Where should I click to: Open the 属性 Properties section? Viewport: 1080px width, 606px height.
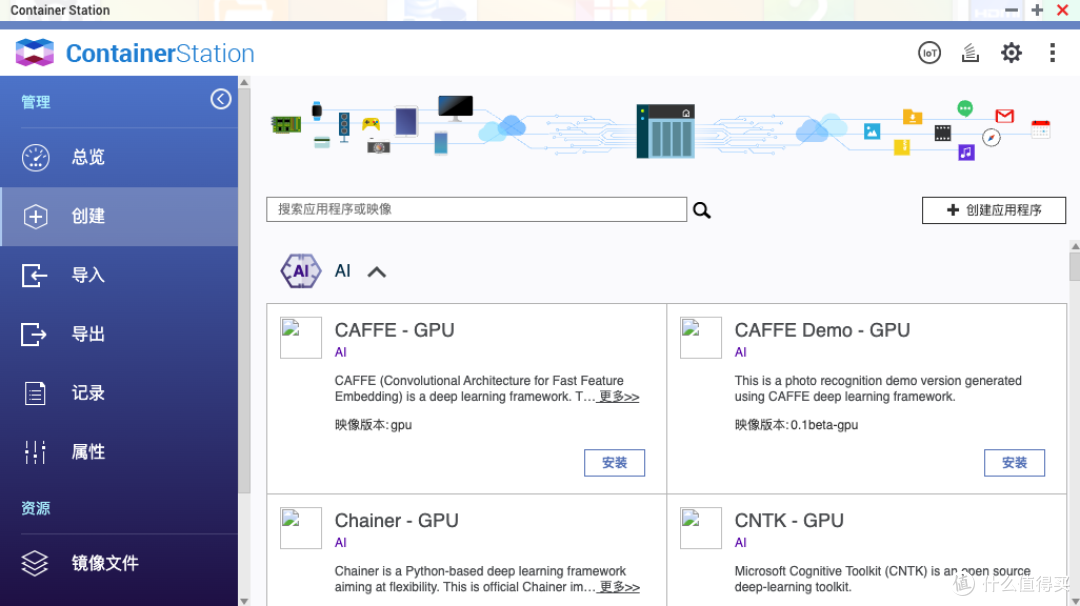(87, 452)
